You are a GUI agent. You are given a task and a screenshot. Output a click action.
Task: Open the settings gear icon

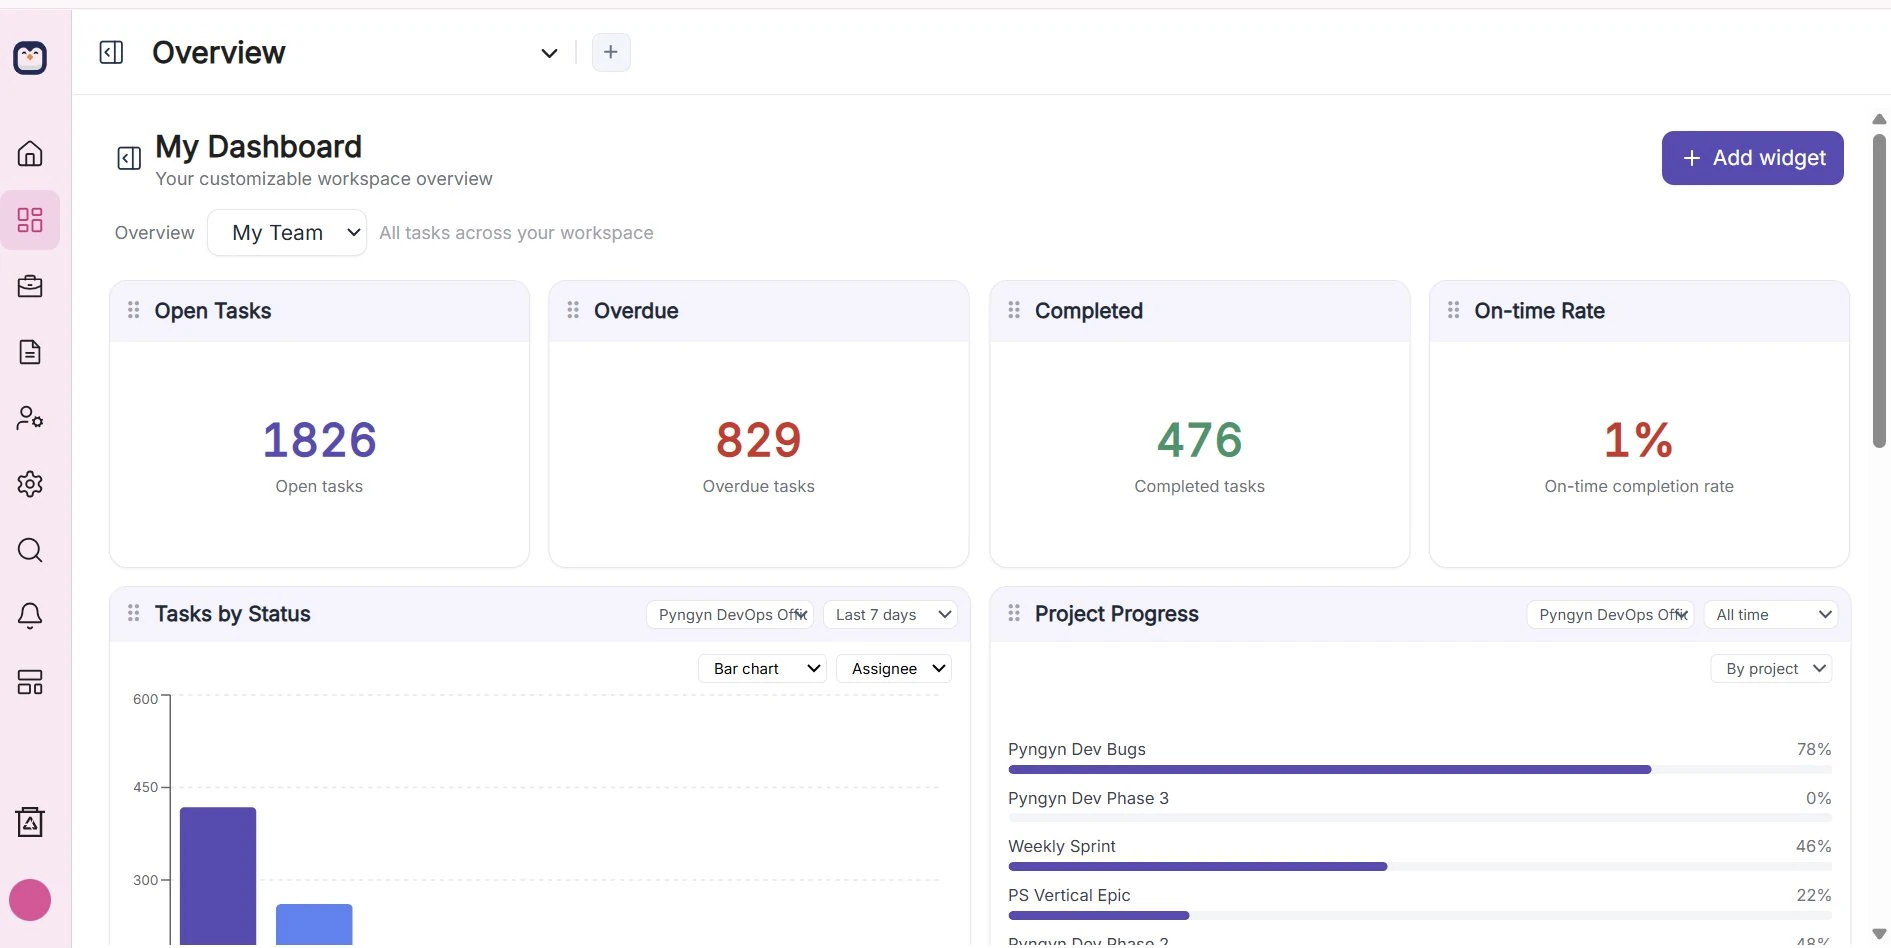(30, 484)
